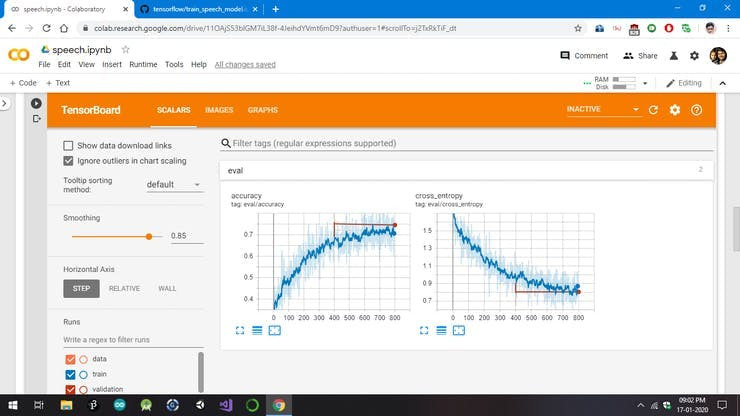Expand cross_entropy chart to full size
Screen dimensions: 740x416
(x=424, y=331)
